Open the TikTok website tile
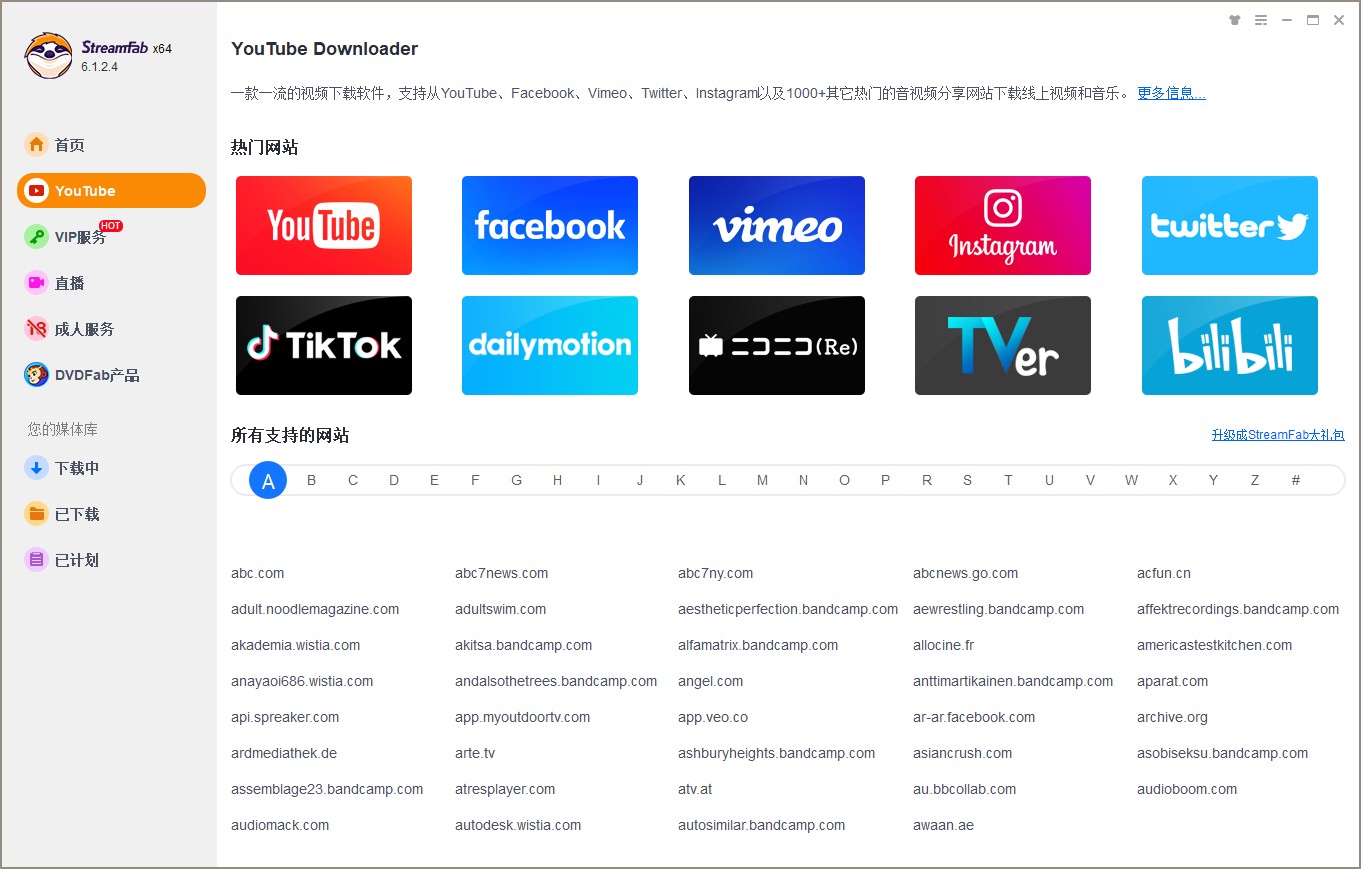Screen dimensions: 1361x869 (324, 345)
